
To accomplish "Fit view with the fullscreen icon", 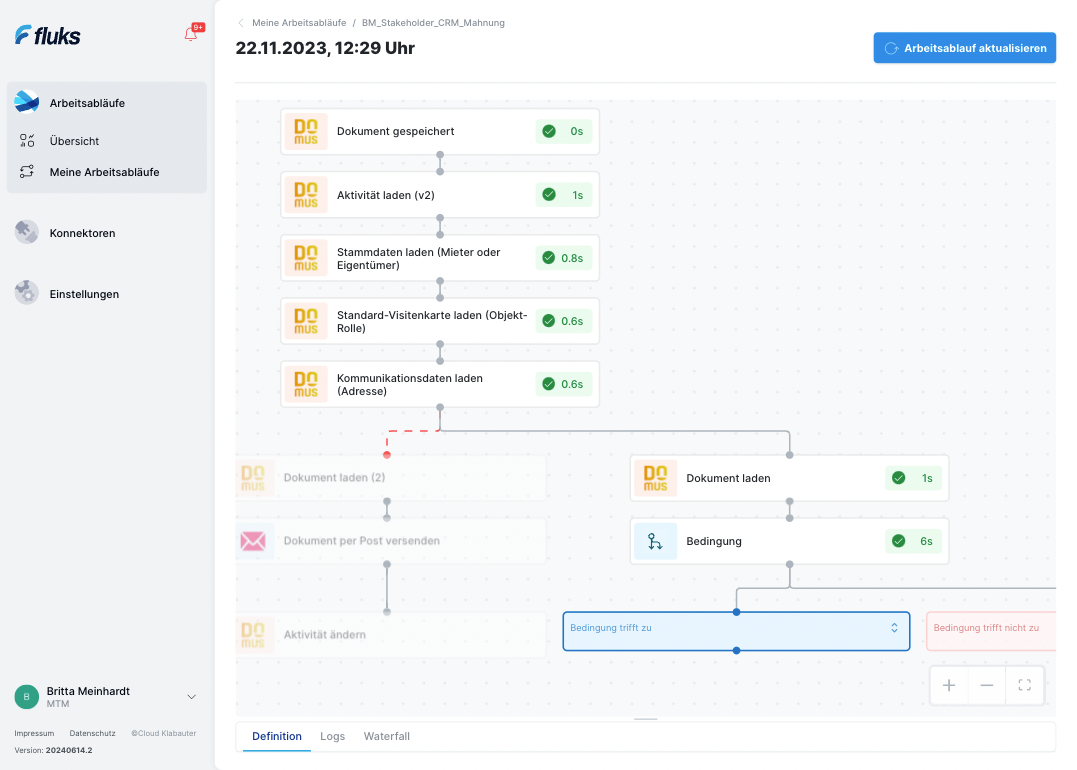I will (1025, 685).
